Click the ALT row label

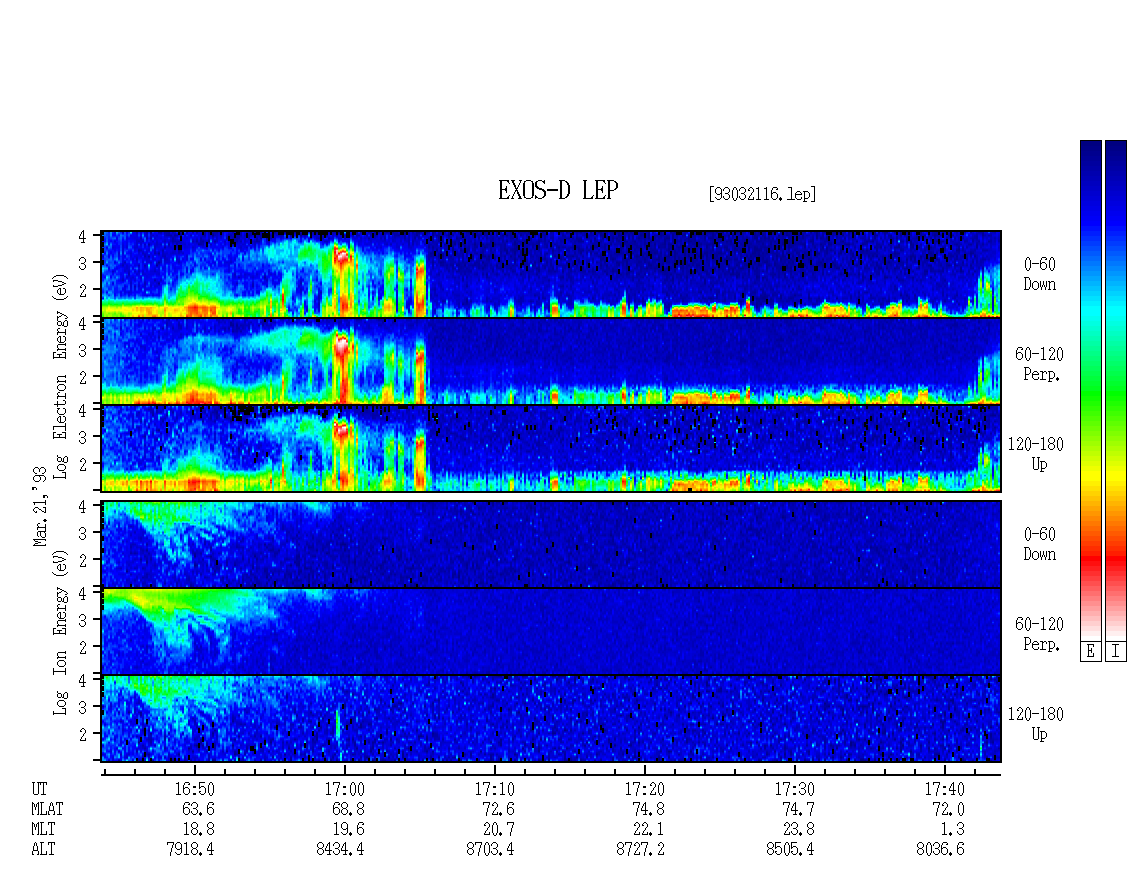click(x=43, y=849)
